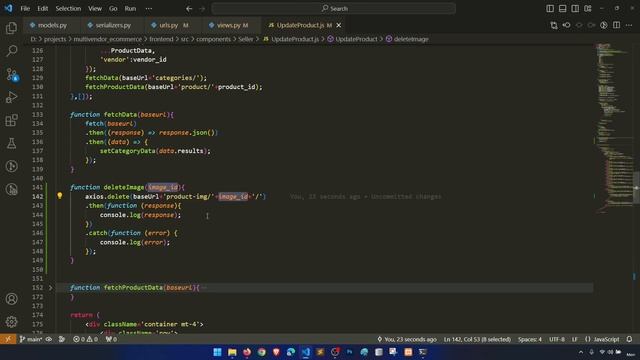Open the View menu
Image resolution: width=640 pixels, height=360 pixels.
pyautogui.click(x=95, y=9)
